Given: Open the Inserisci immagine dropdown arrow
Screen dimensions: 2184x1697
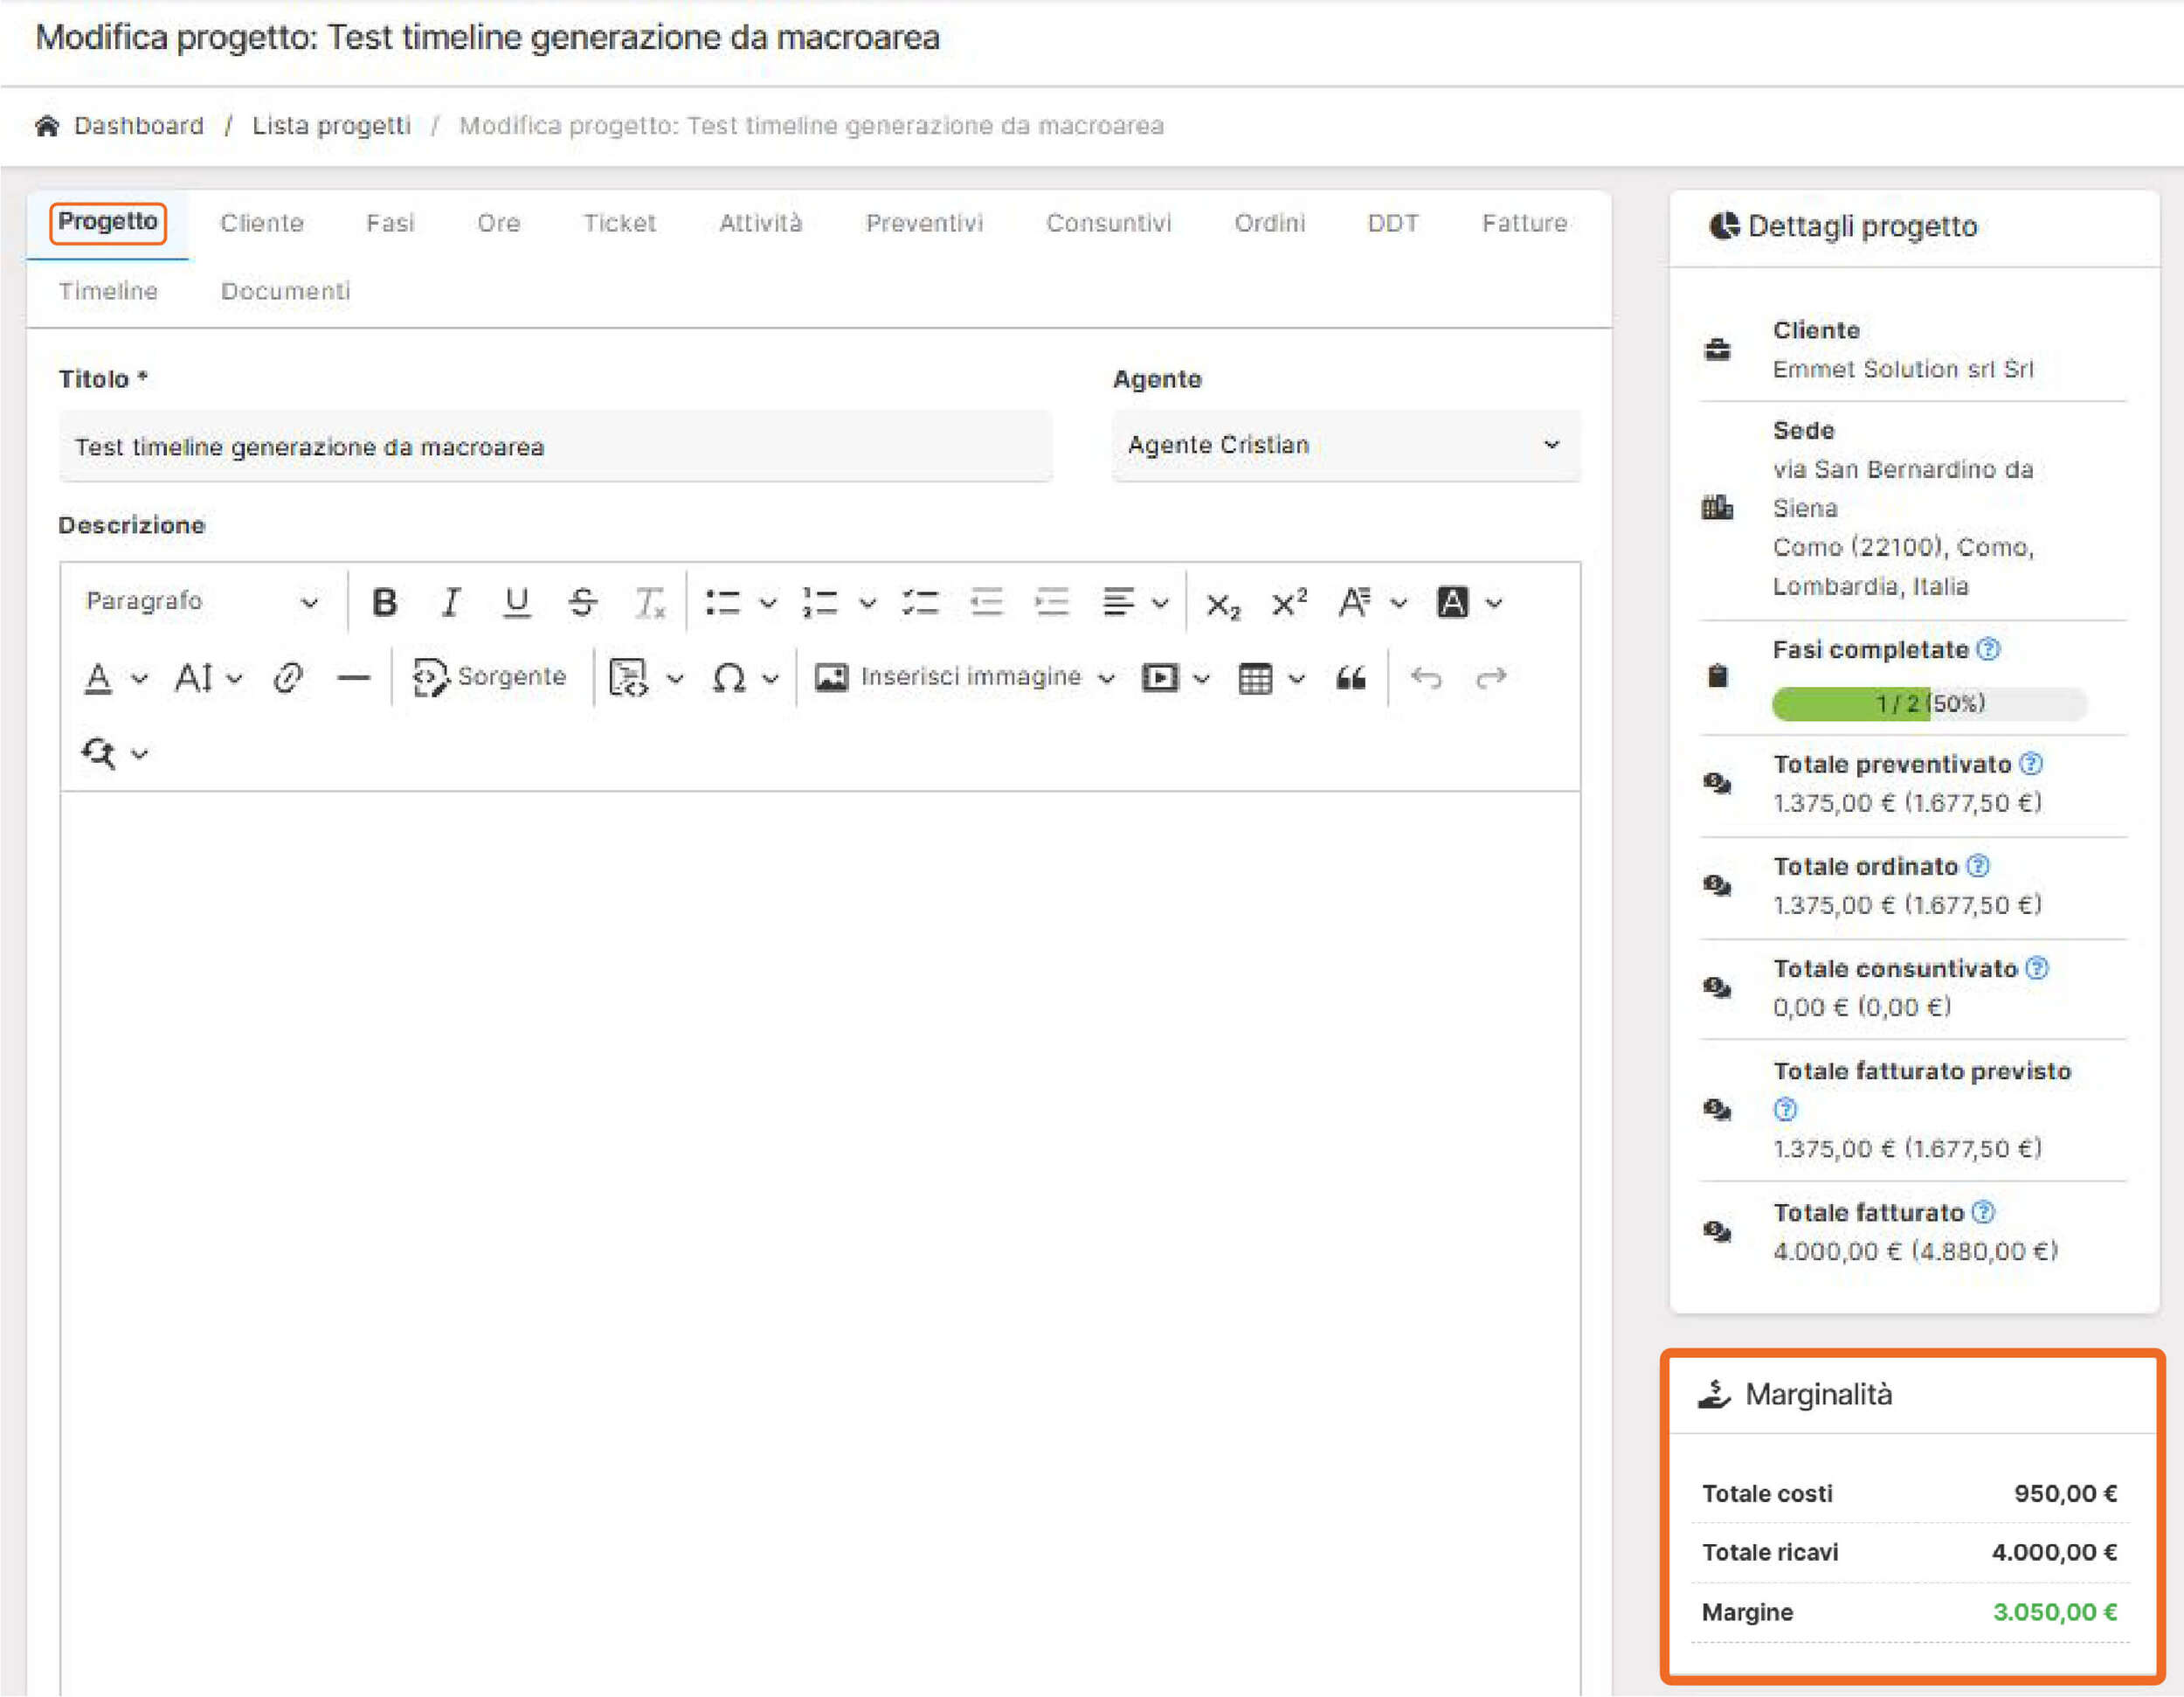Looking at the screenshot, I should coord(1106,678).
